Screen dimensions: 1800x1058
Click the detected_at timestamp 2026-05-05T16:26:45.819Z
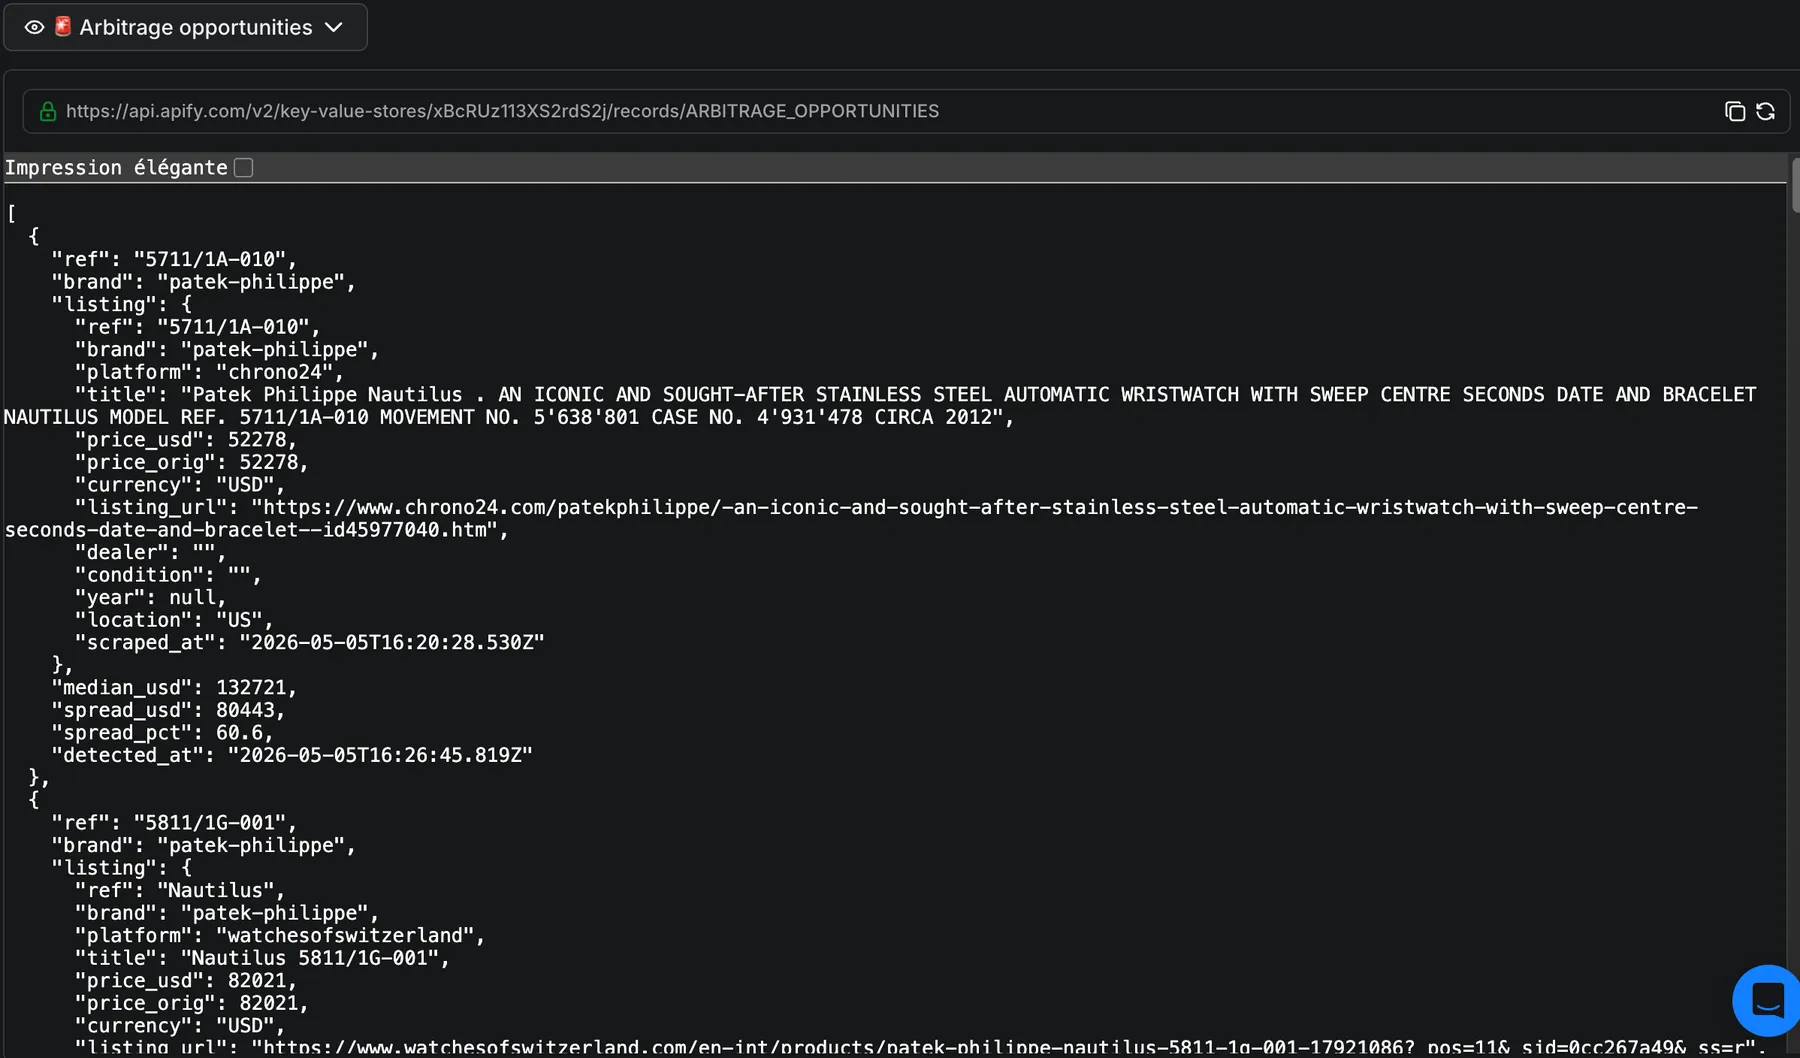pyautogui.click(x=380, y=755)
